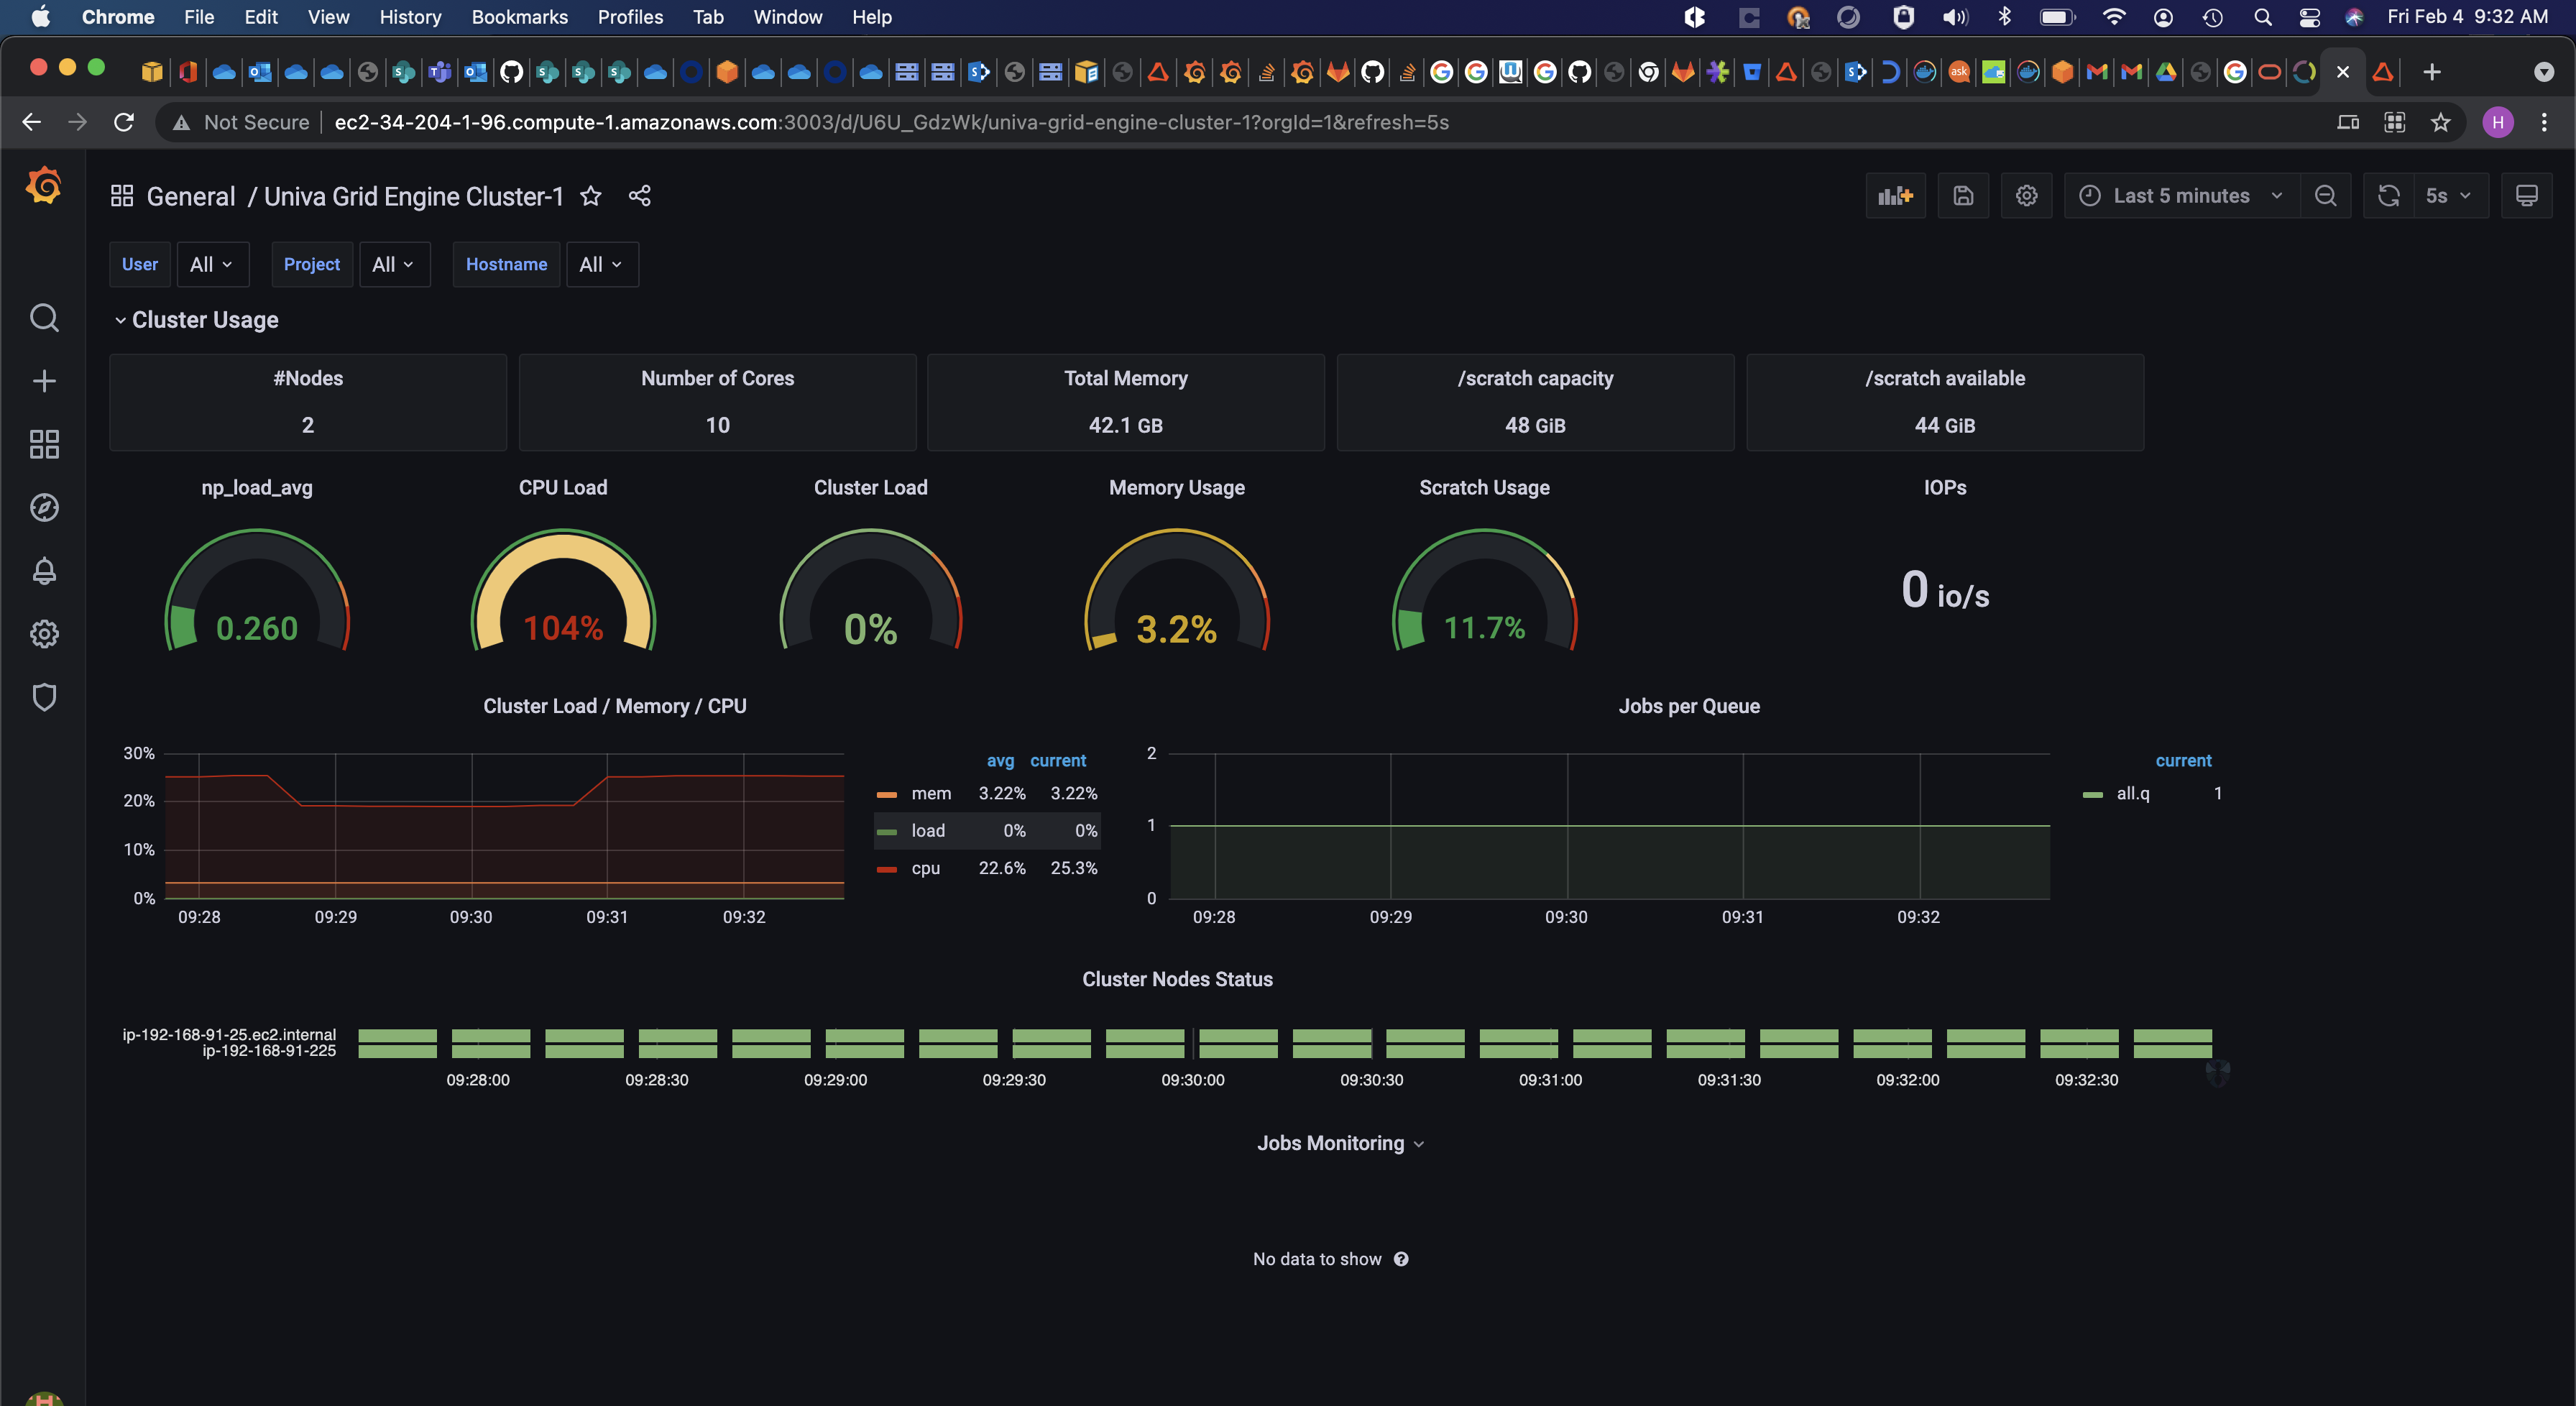Screen dimensions: 2576x1406
Task: Open the User variable All dropdown
Action: [212, 265]
